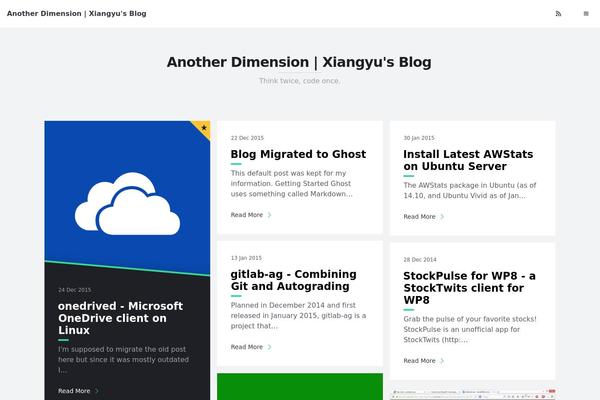
Task: Click the featured star badge on onedrived card
Action: coord(204,128)
